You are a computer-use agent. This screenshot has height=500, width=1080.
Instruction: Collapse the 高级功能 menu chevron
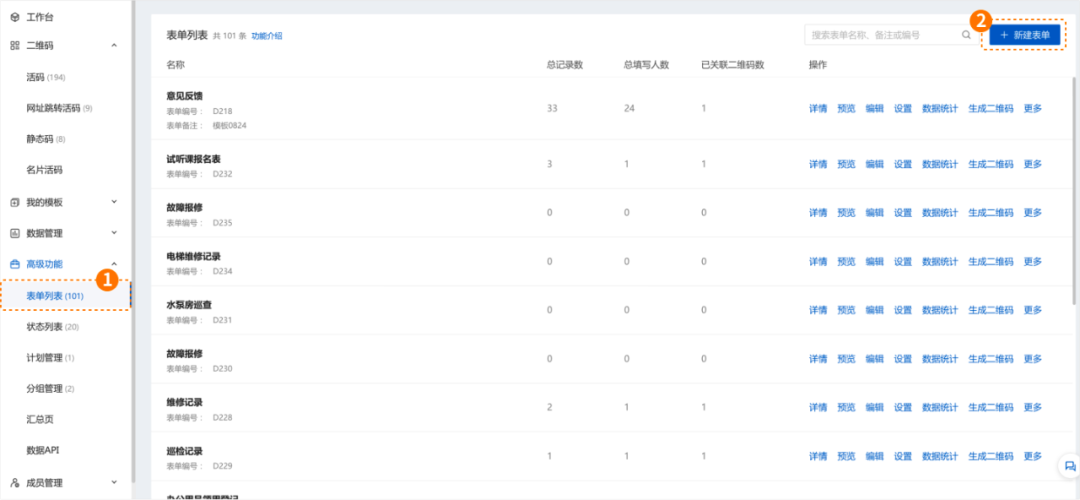[x=114, y=264]
